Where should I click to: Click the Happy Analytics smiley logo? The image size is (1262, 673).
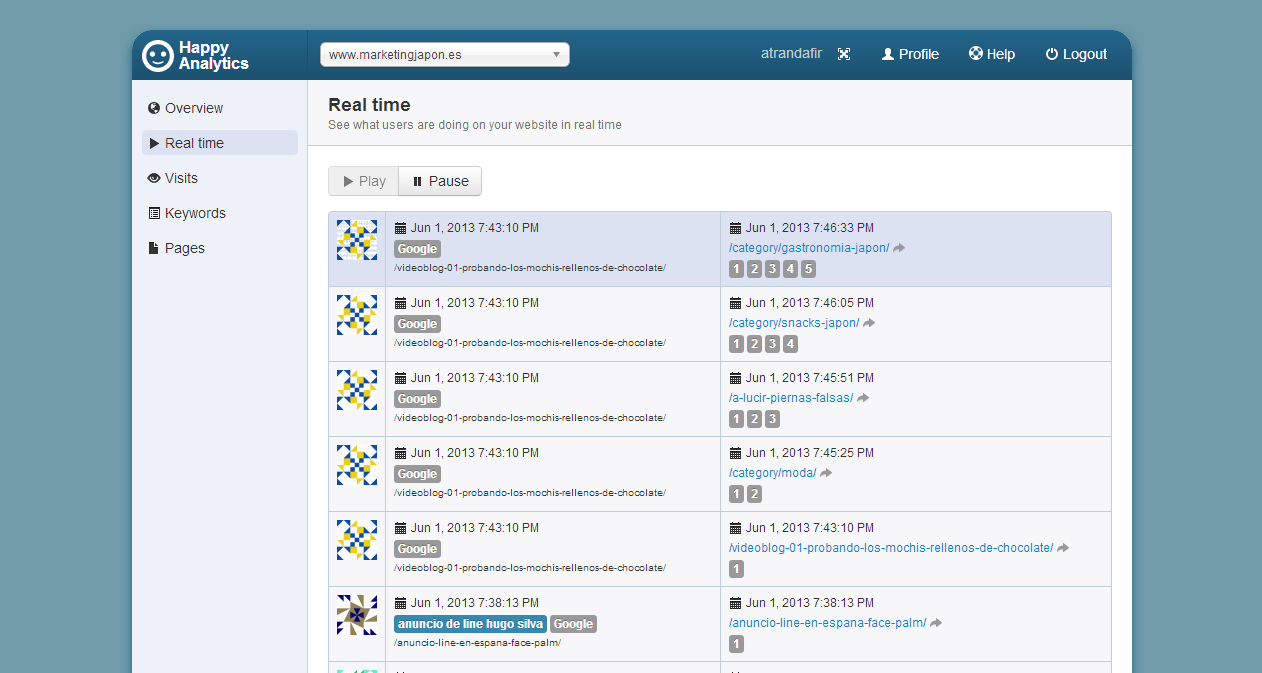[158, 55]
